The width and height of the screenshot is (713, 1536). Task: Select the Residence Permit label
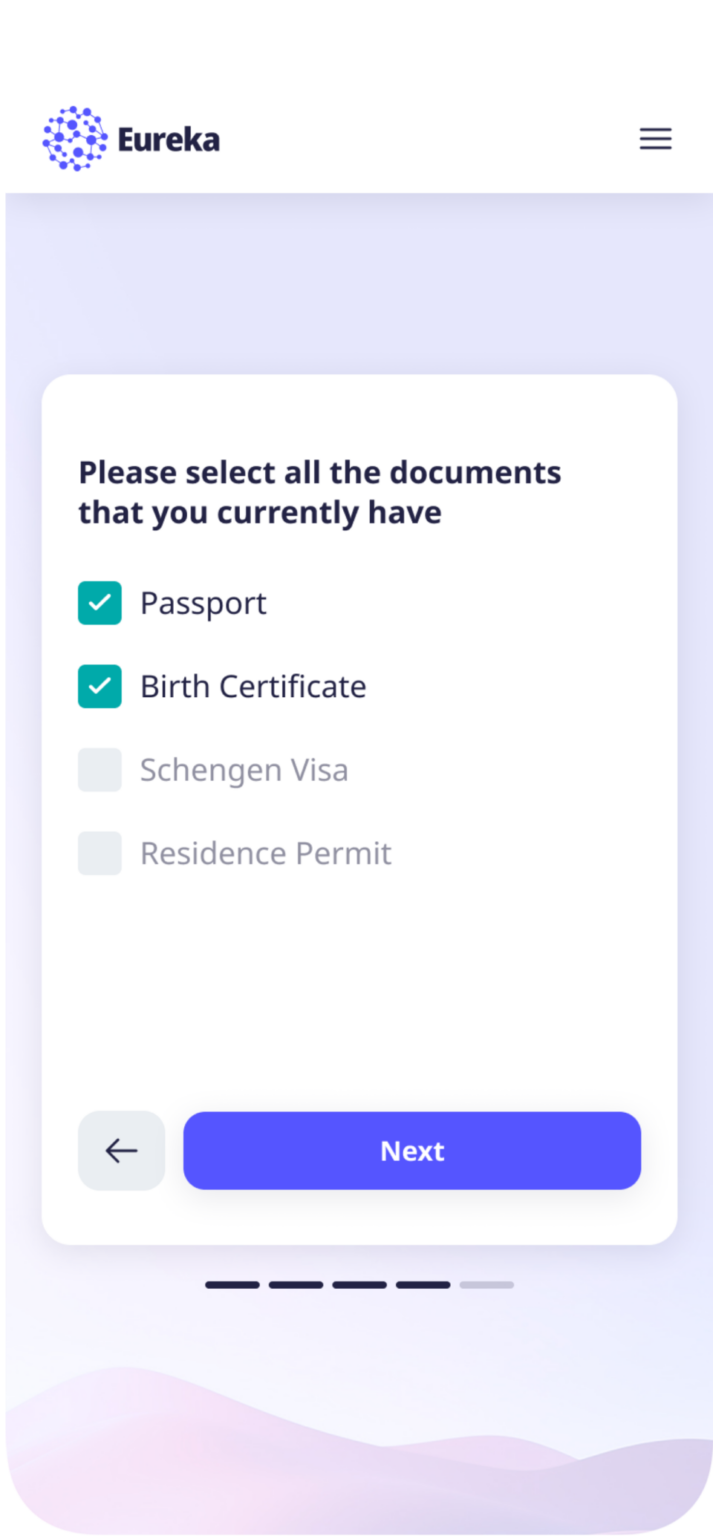pos(265,852)
